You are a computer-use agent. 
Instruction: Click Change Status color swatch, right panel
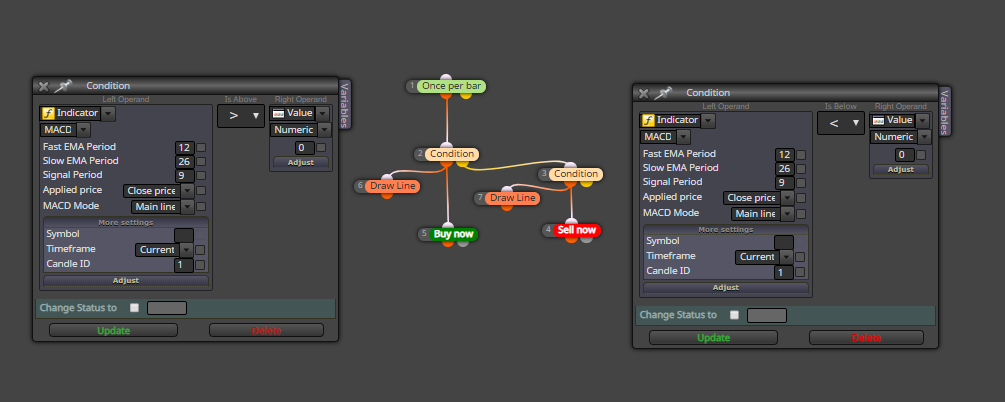767,315
